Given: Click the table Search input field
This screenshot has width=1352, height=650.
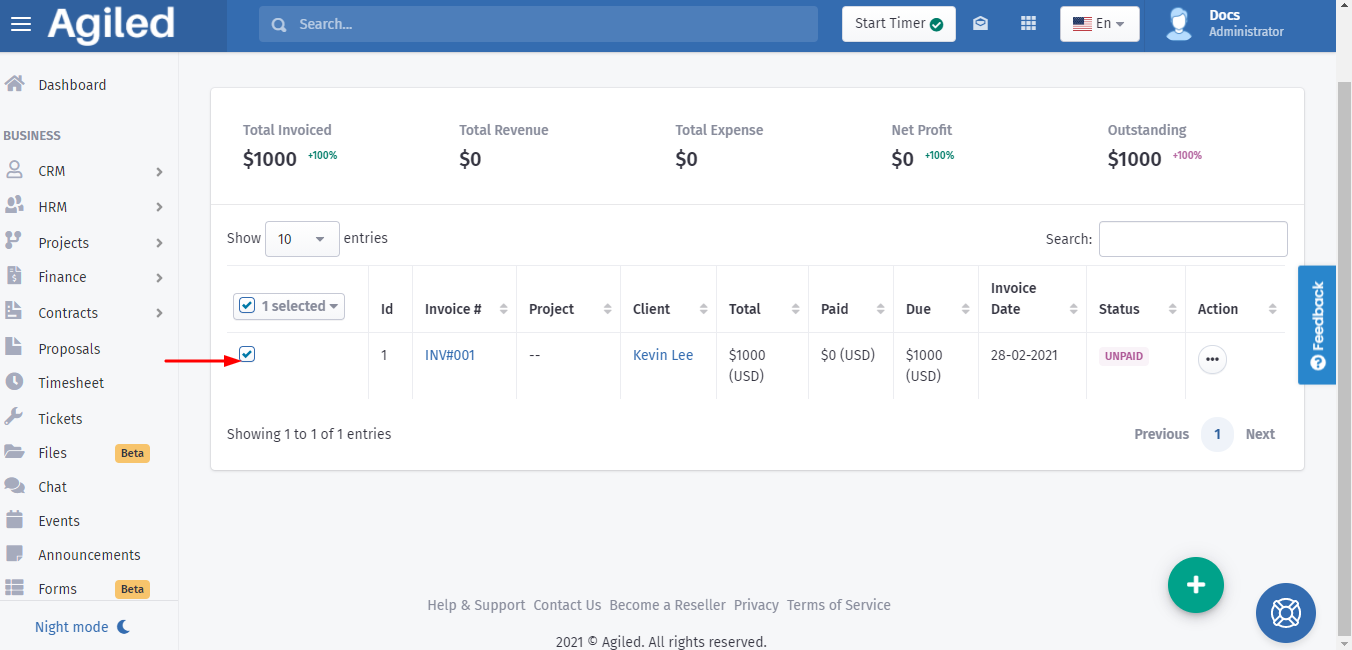Looking at the screenshot, I should (1193, 239).
